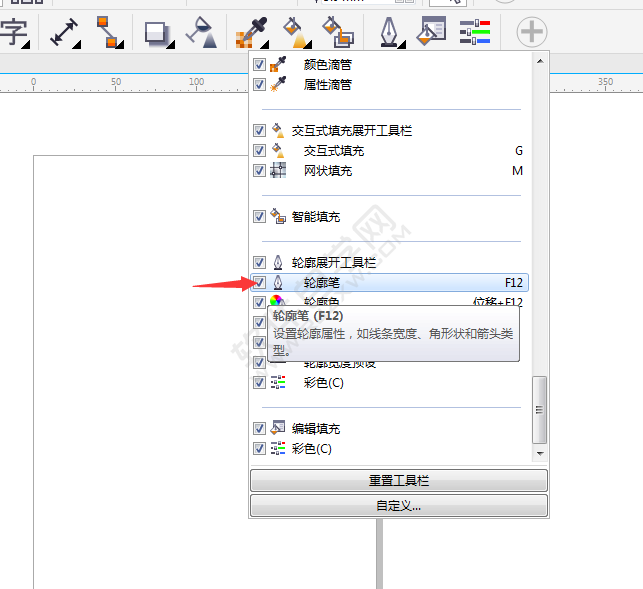Image resolution: width=643 pixels, height=589 pixels.
Task: Click the vertical scrollbar thumb
Action: tap(540, 410)
